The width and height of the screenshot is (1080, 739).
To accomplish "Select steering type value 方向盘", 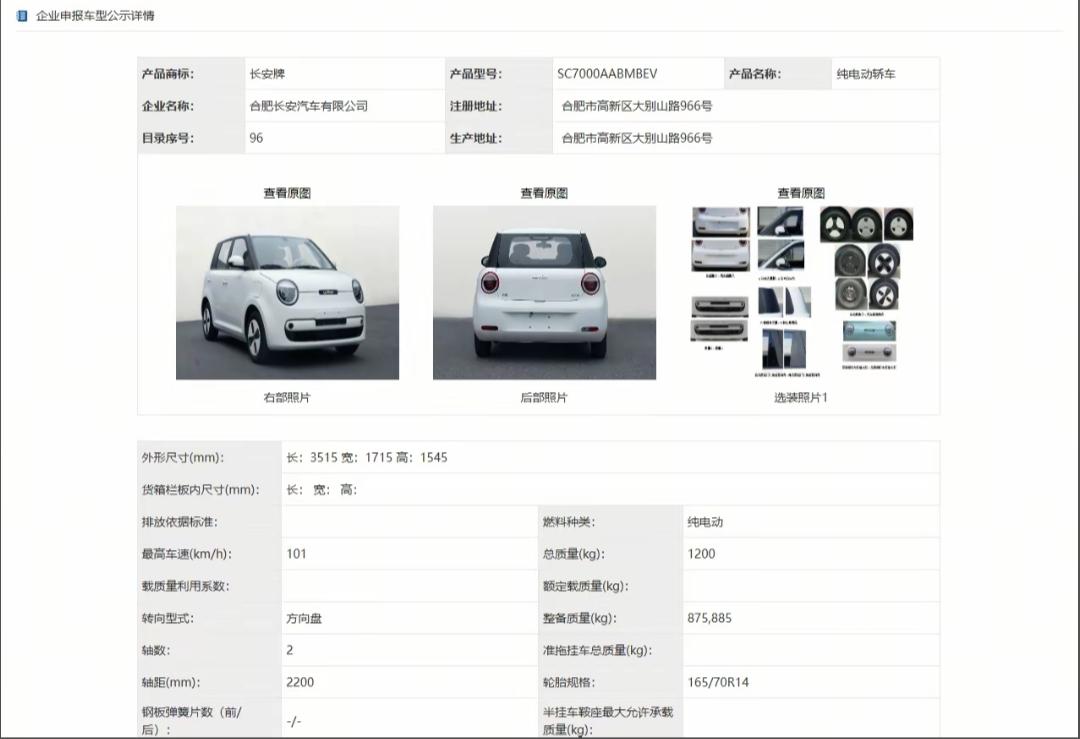I will pyautogui.click(x=304, y=618).
